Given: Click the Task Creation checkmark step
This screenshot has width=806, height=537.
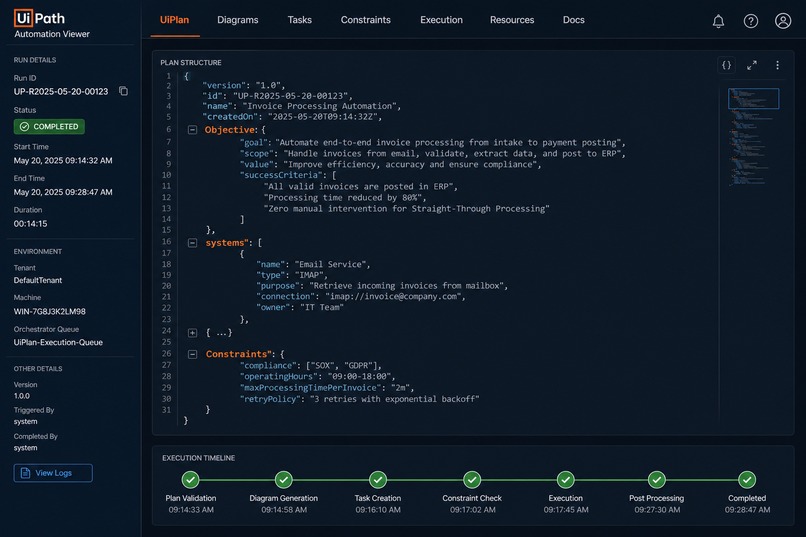Looking at the screenshot, I should point(378,479).
